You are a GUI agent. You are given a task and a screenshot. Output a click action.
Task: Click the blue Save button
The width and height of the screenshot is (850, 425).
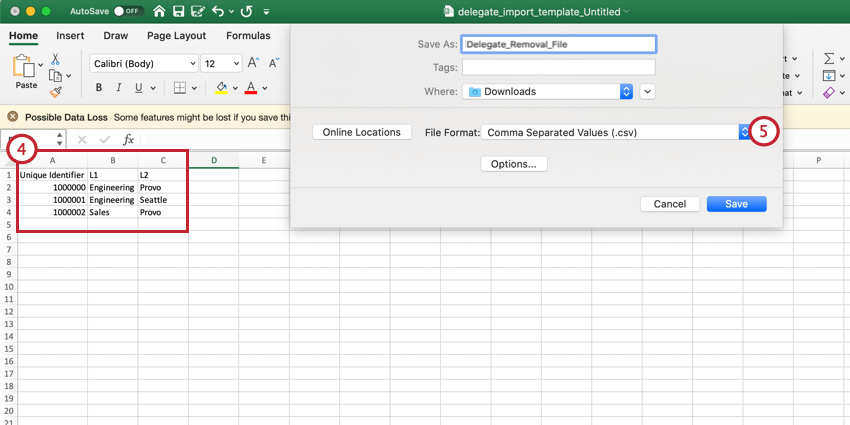click(736, 204)
